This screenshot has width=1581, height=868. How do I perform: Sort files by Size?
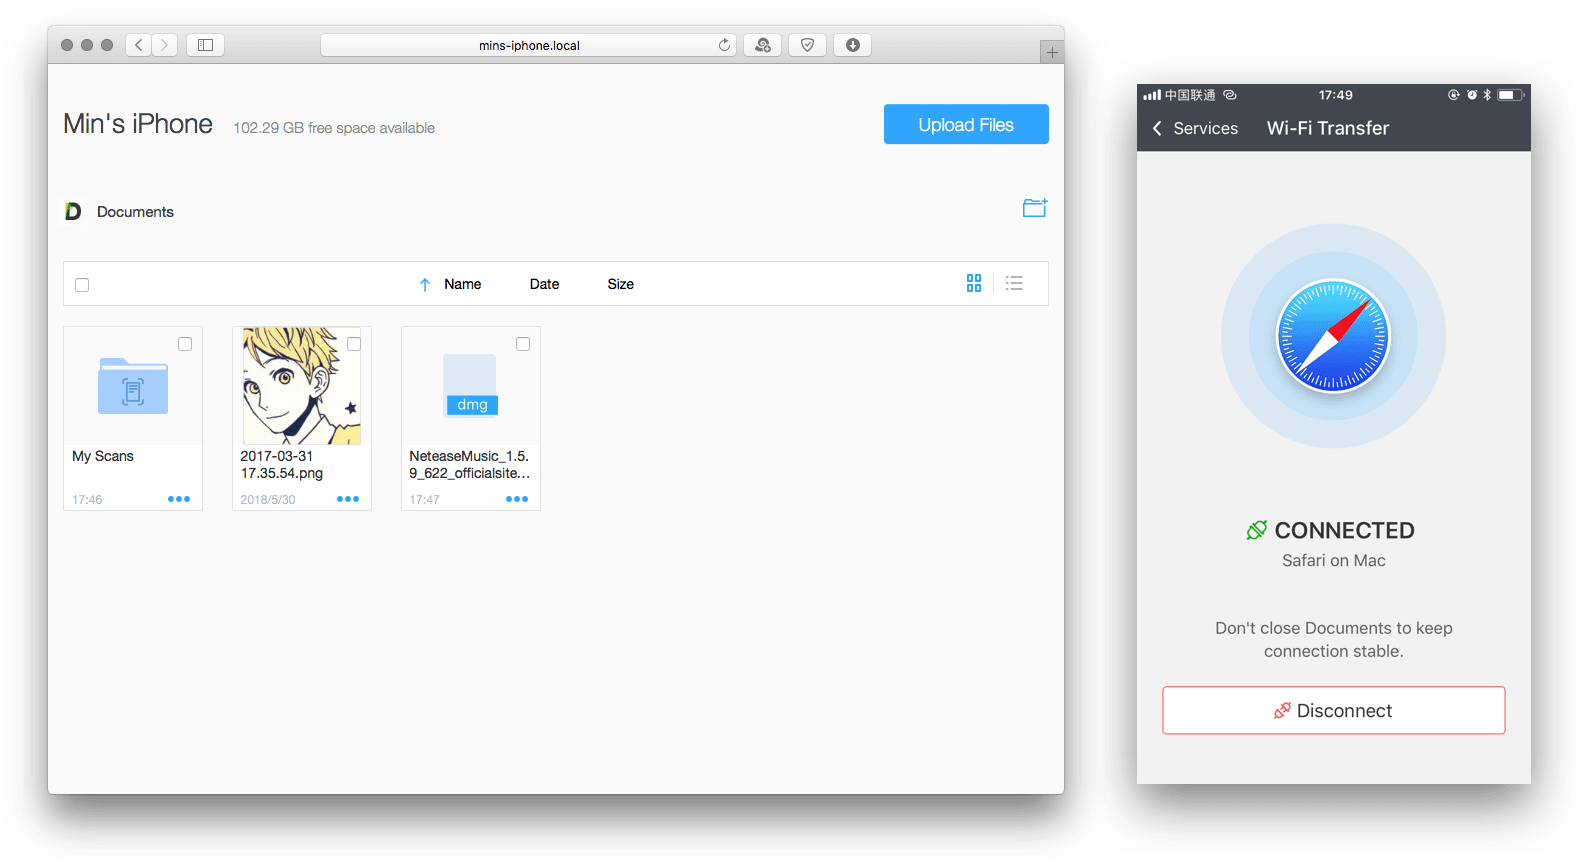point(620,284)
